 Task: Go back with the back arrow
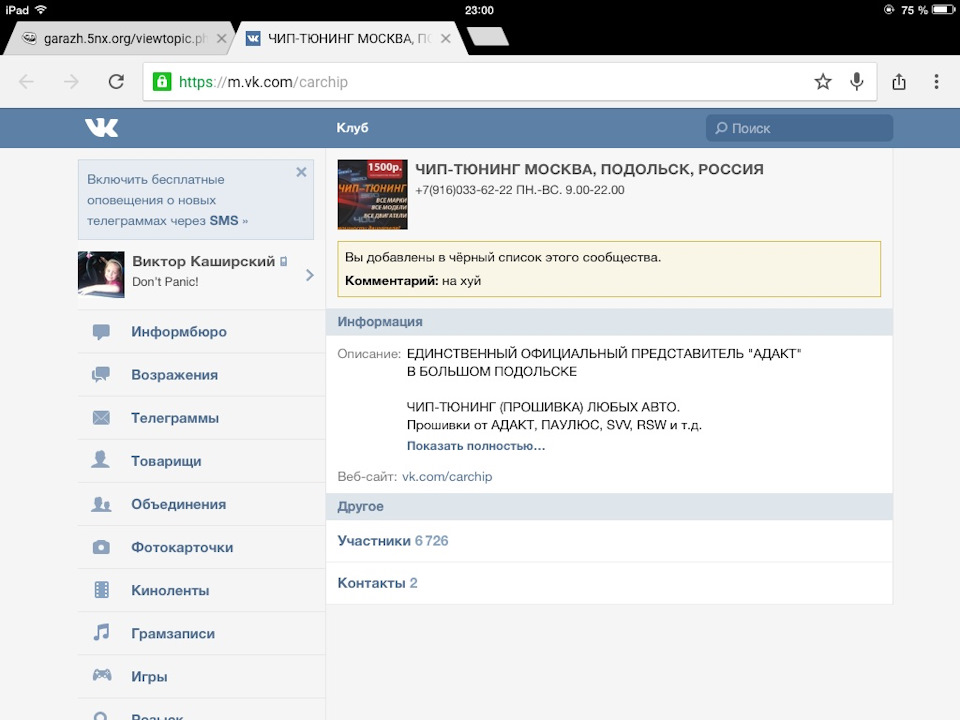click(x=27, y=82)
